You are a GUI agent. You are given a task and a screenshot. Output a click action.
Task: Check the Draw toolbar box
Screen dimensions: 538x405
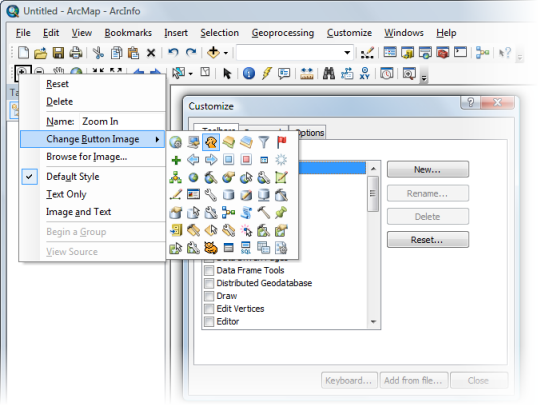pos(209,296)
